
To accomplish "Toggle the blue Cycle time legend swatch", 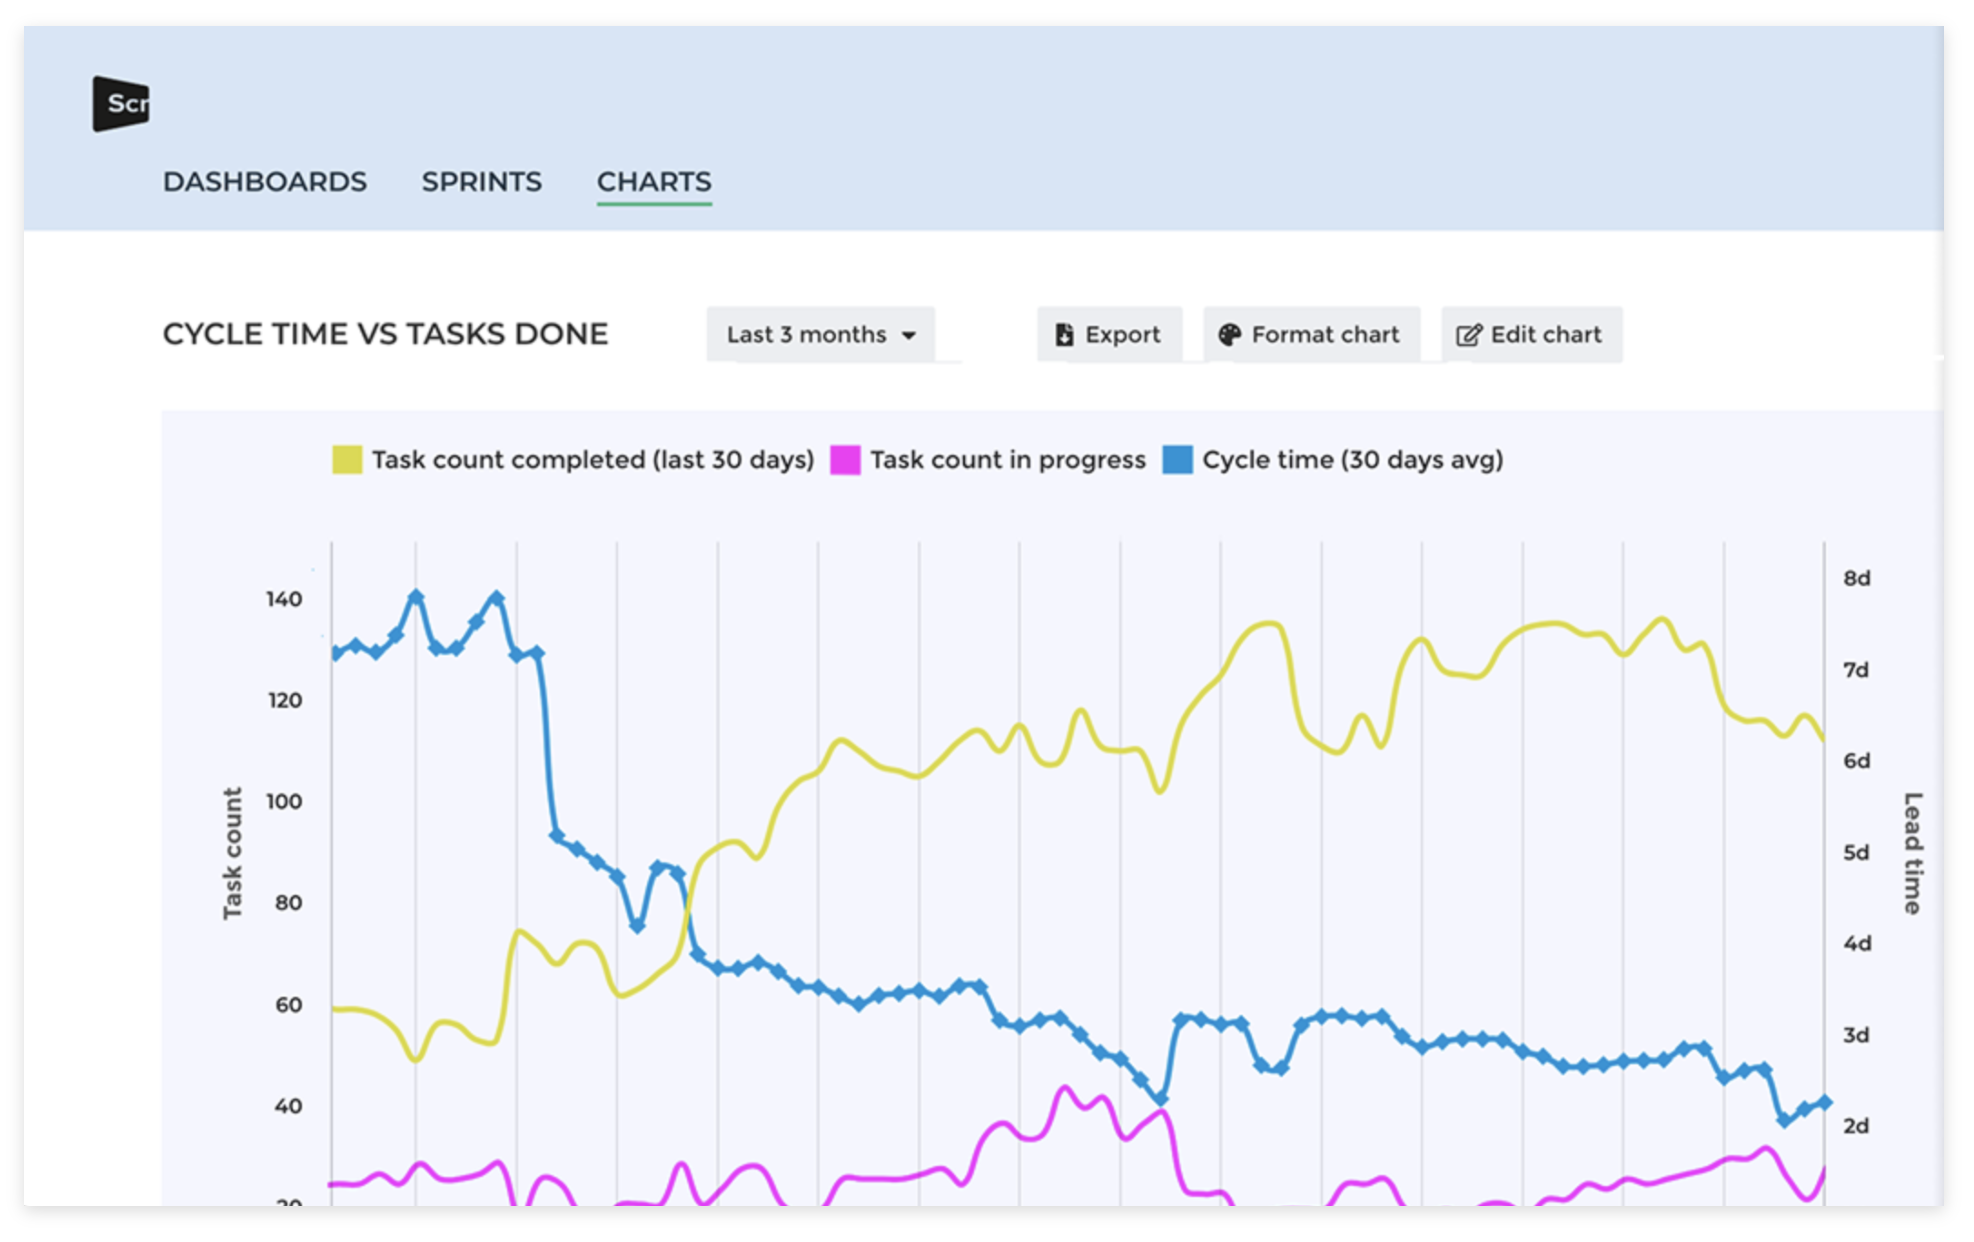I will [x=1178, y=460].
